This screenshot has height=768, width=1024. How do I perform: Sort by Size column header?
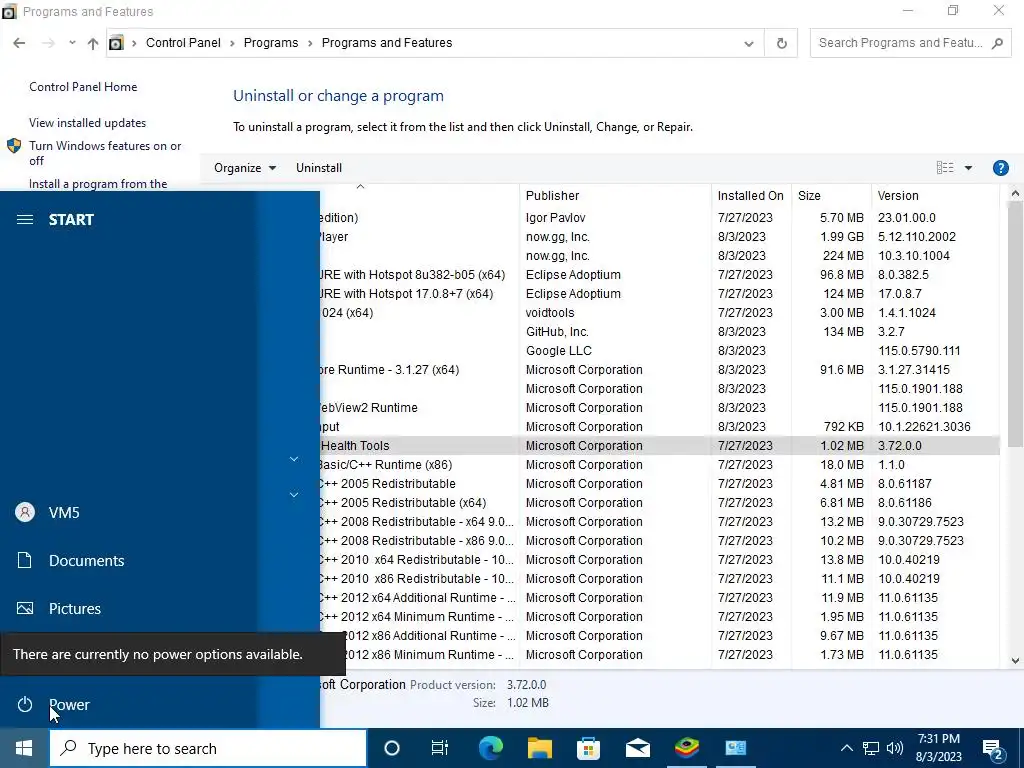coord(831,195)
